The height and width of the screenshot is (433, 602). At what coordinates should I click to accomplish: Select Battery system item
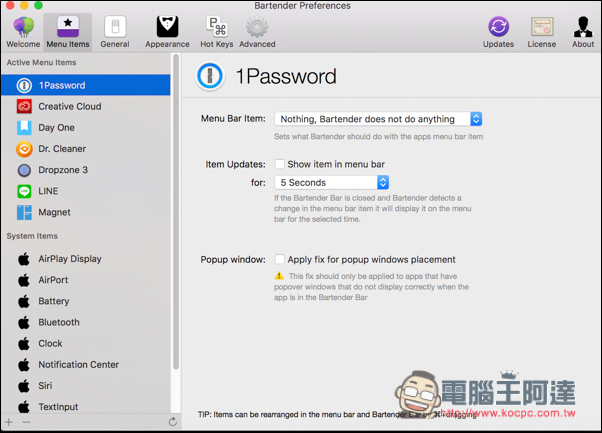[54, 301]
